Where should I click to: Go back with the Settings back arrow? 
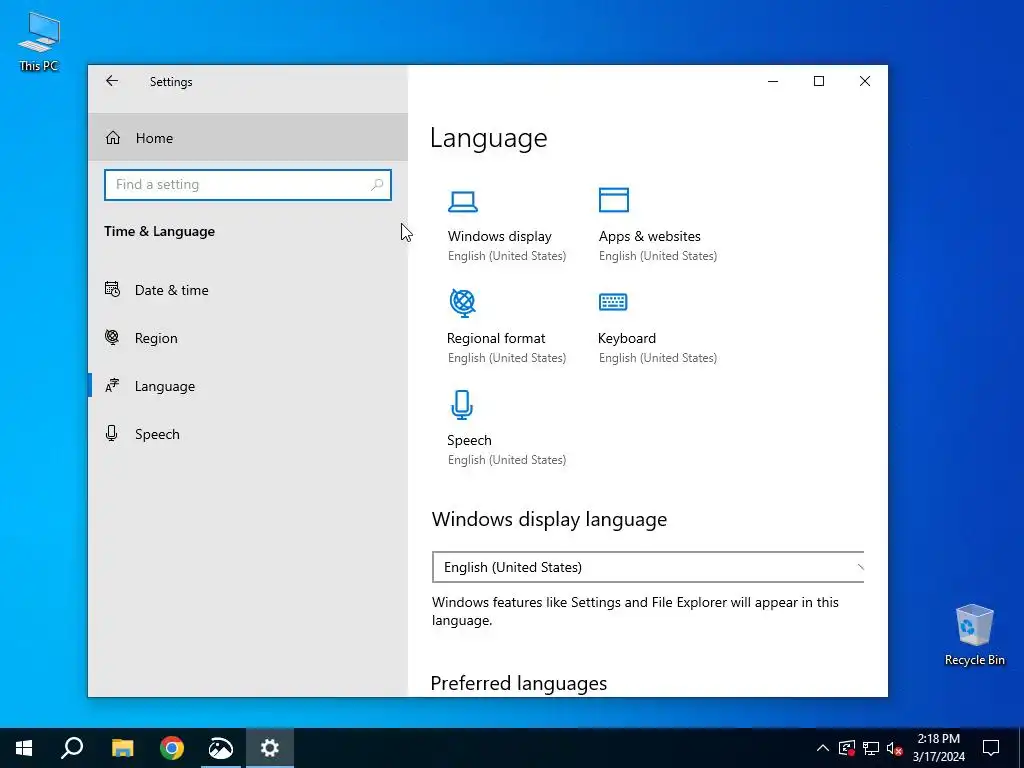click(112, 81)
